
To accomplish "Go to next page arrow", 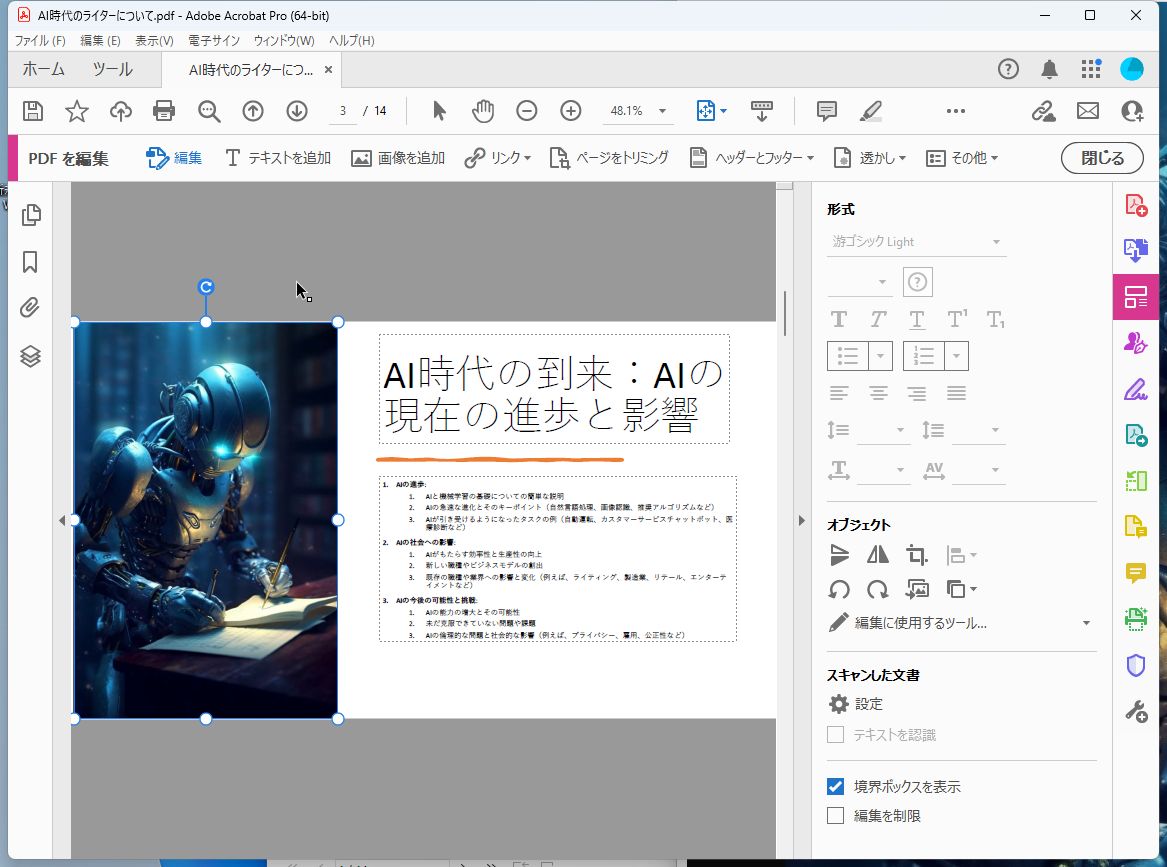I will [x=297, y=112].
